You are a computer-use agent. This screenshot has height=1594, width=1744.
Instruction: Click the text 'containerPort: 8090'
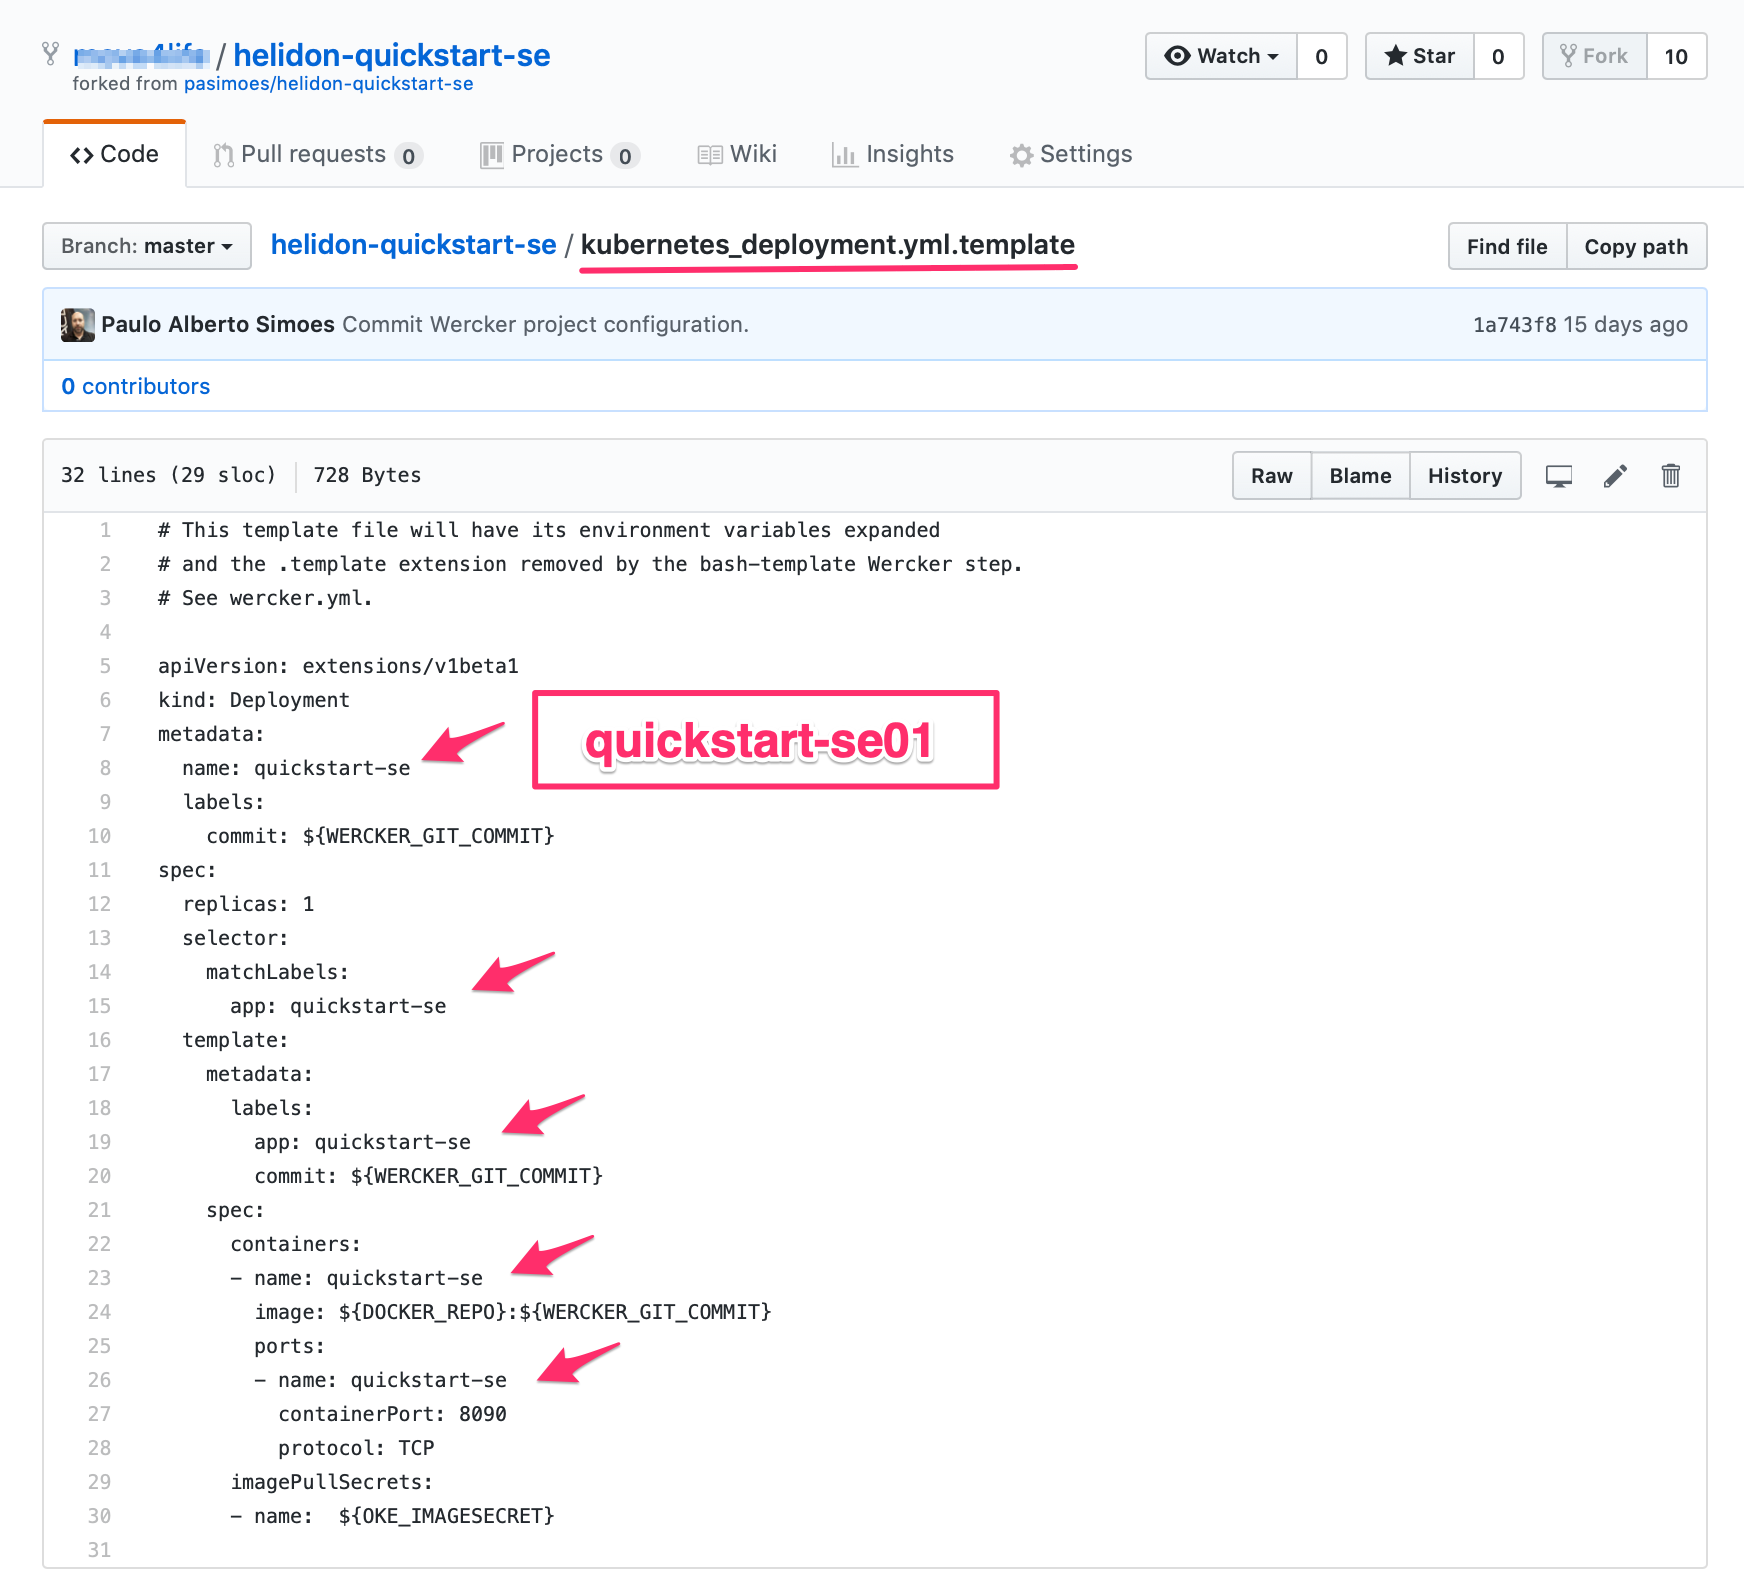point(393,1414)
